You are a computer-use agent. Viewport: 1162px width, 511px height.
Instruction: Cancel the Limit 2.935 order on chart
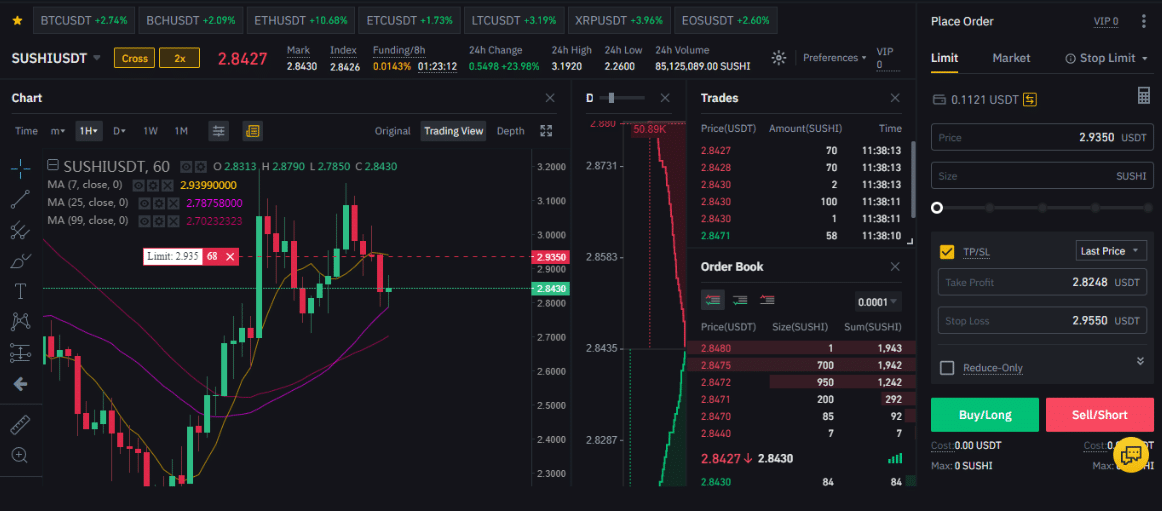pos(230,256)
